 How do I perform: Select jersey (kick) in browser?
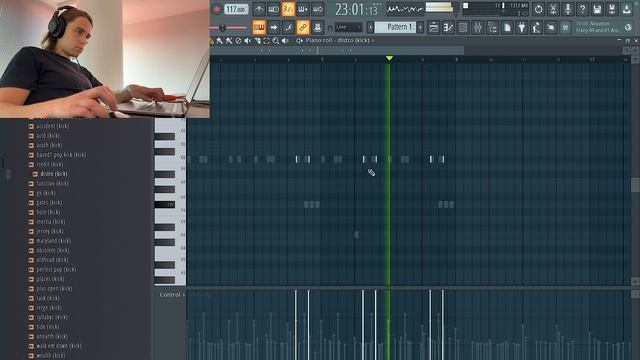51,231
